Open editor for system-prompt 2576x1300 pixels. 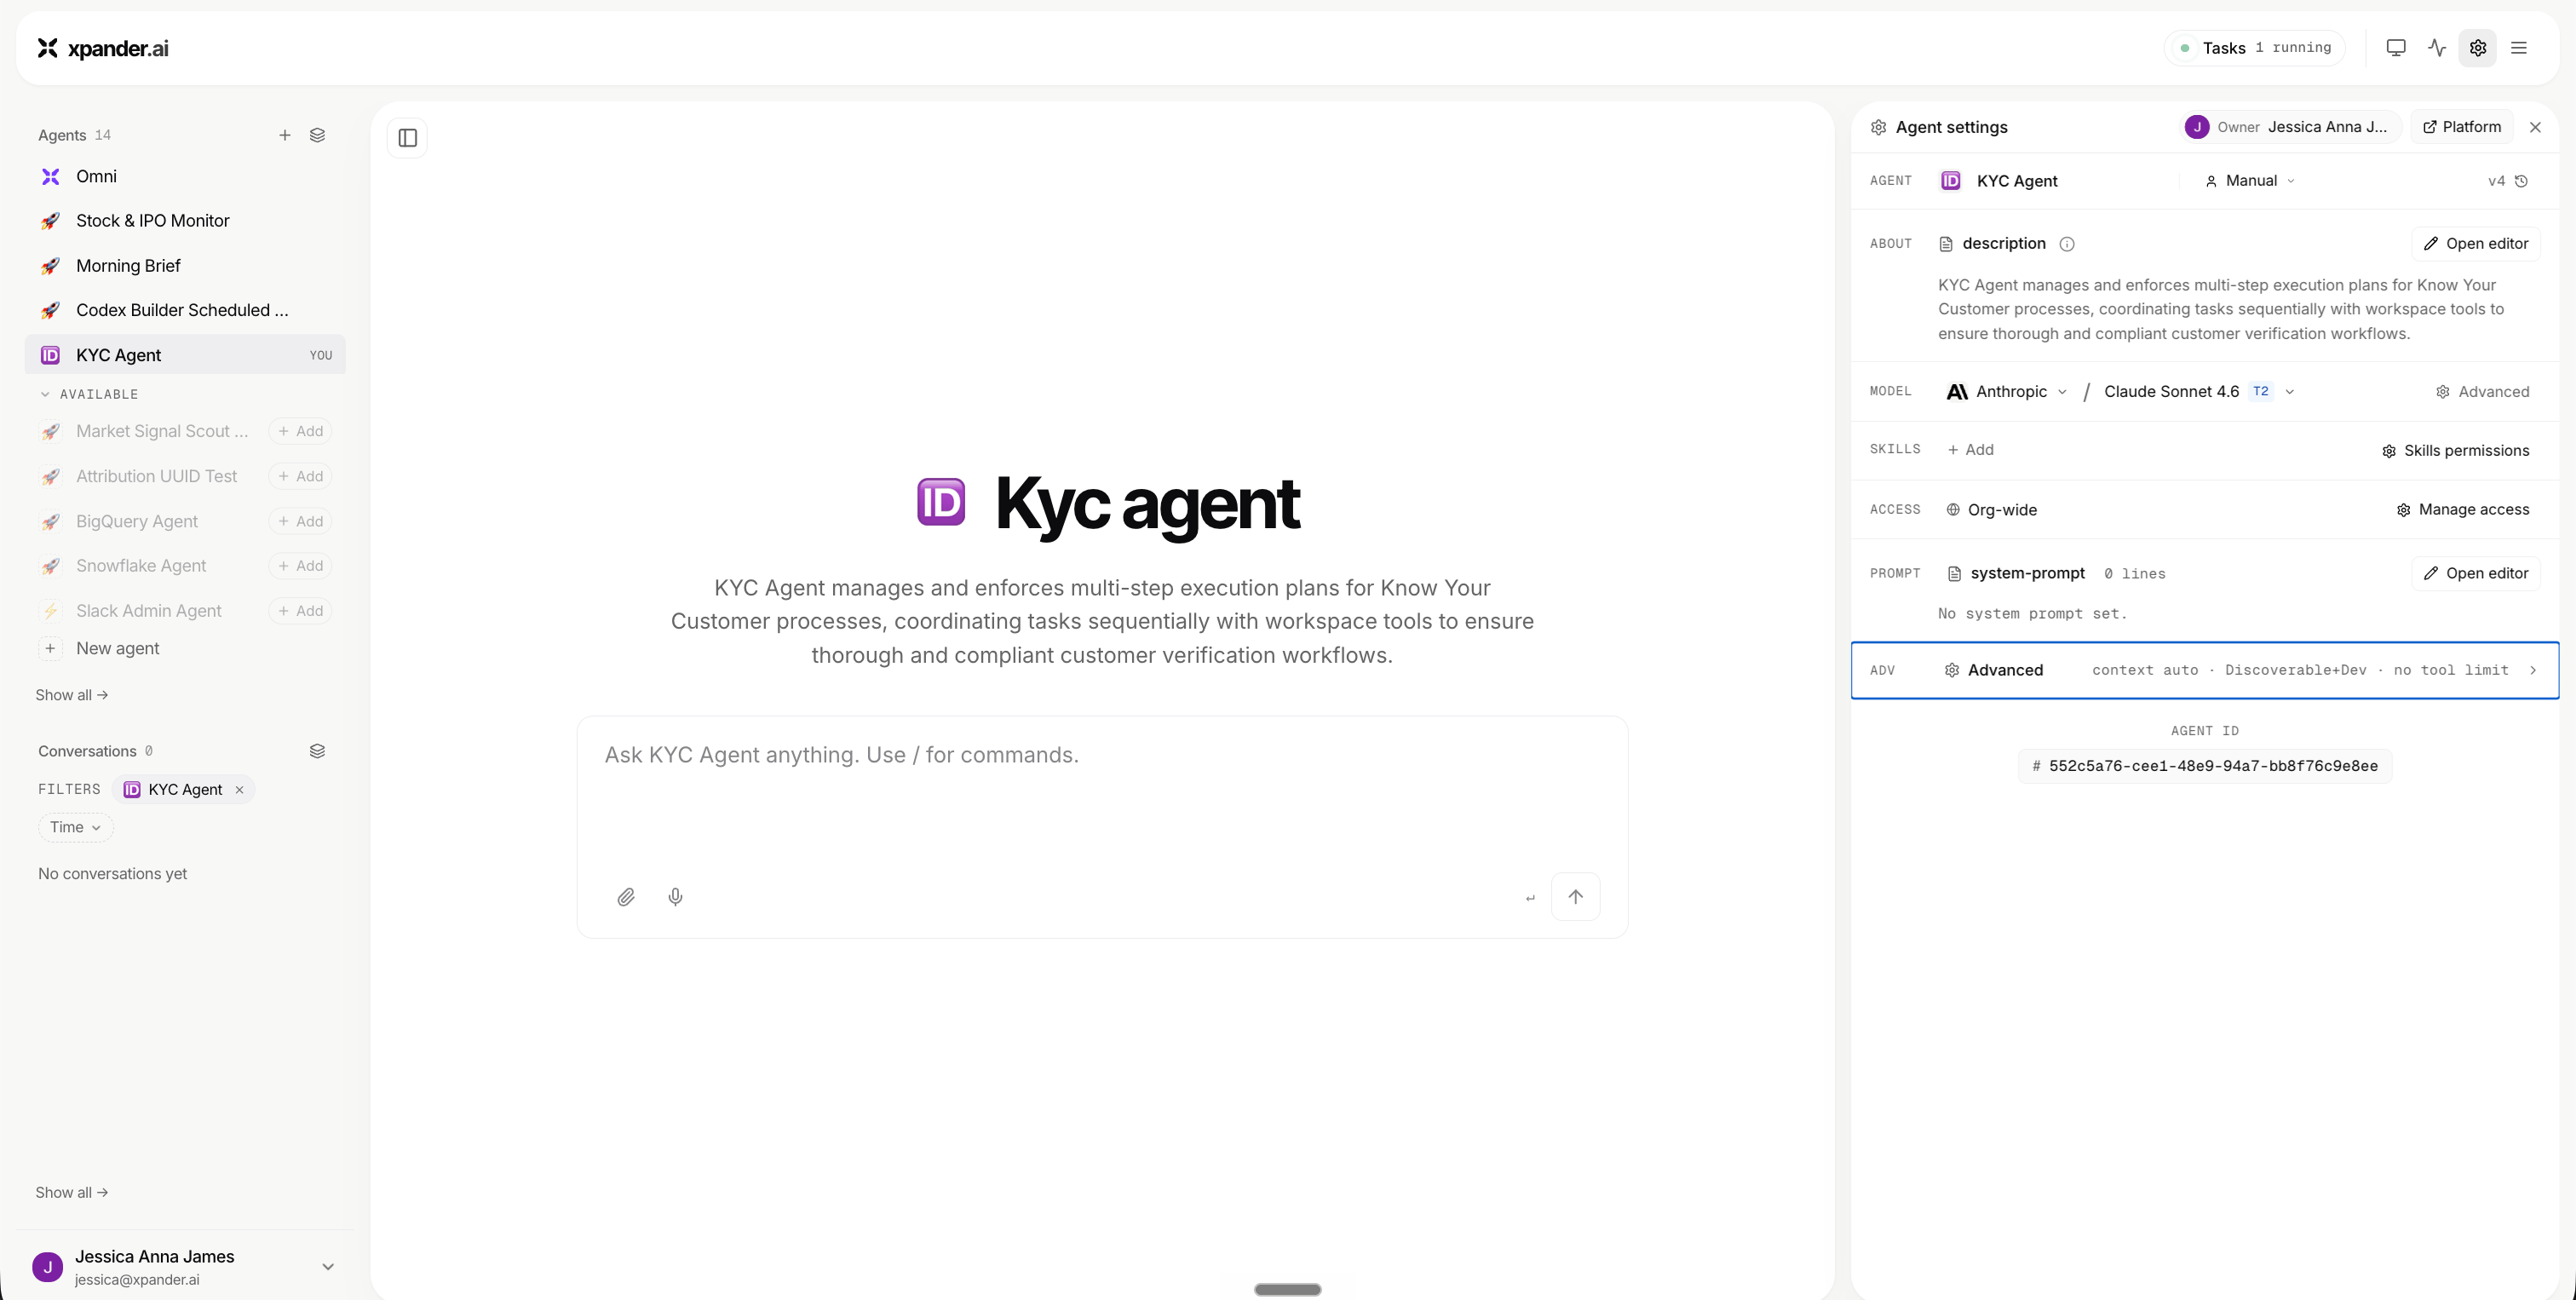click(x=2475, y=574)
